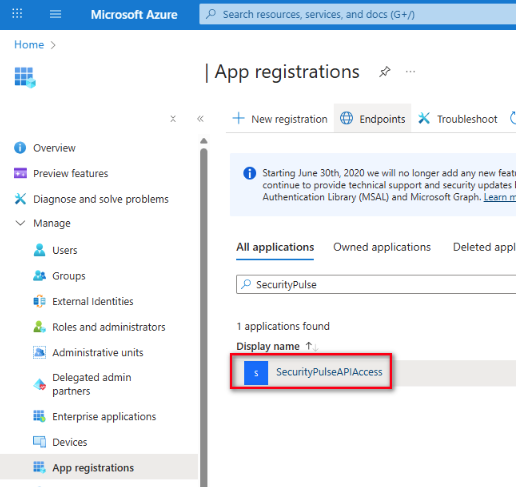Switch to the Deleted applications tab

coord(484,247)
